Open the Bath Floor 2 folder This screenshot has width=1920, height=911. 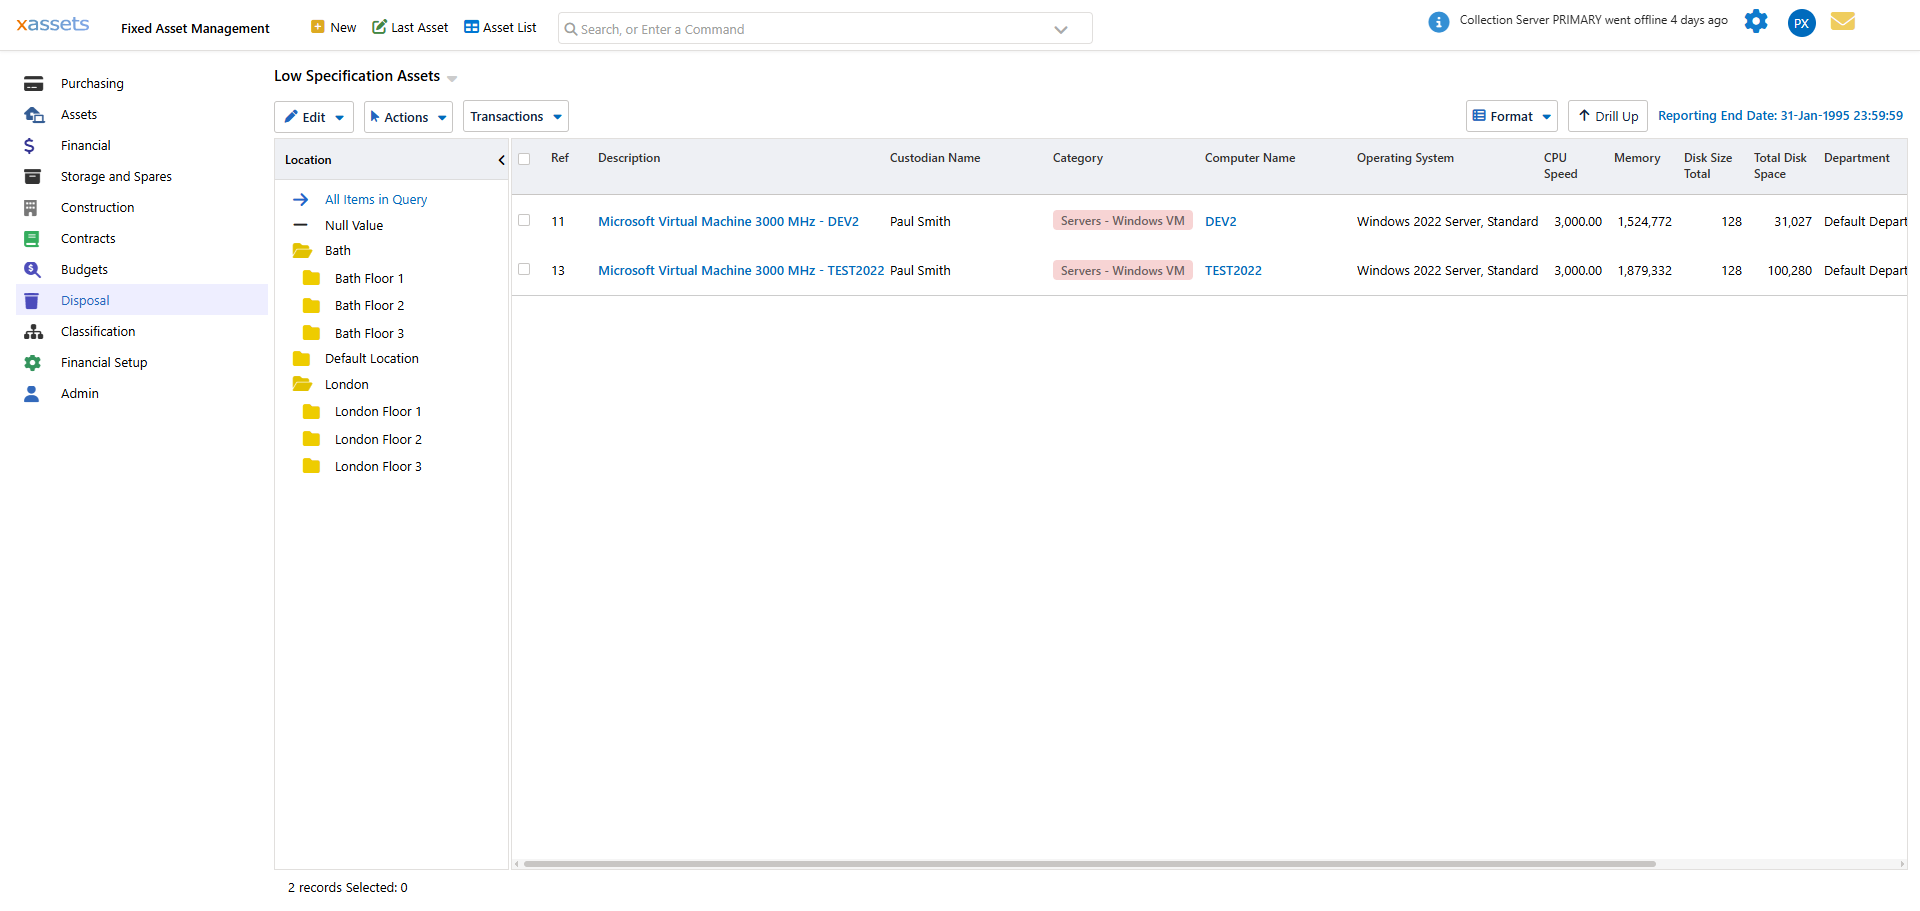pos(368,306)
